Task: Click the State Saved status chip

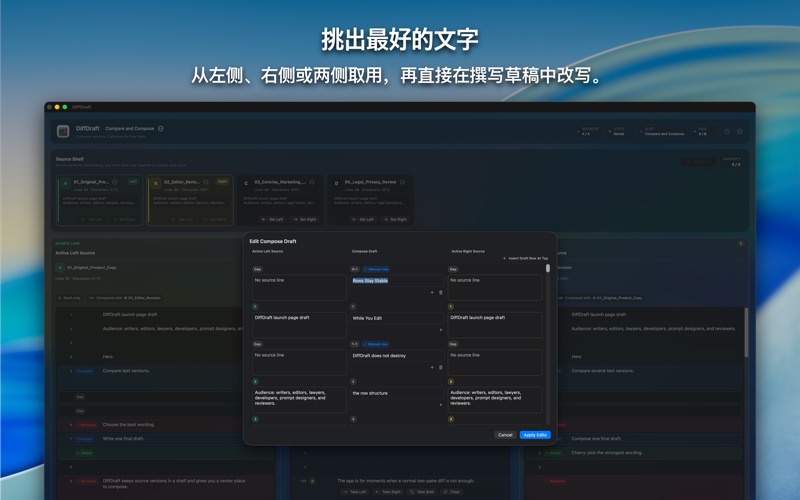Action: point(619,132)
